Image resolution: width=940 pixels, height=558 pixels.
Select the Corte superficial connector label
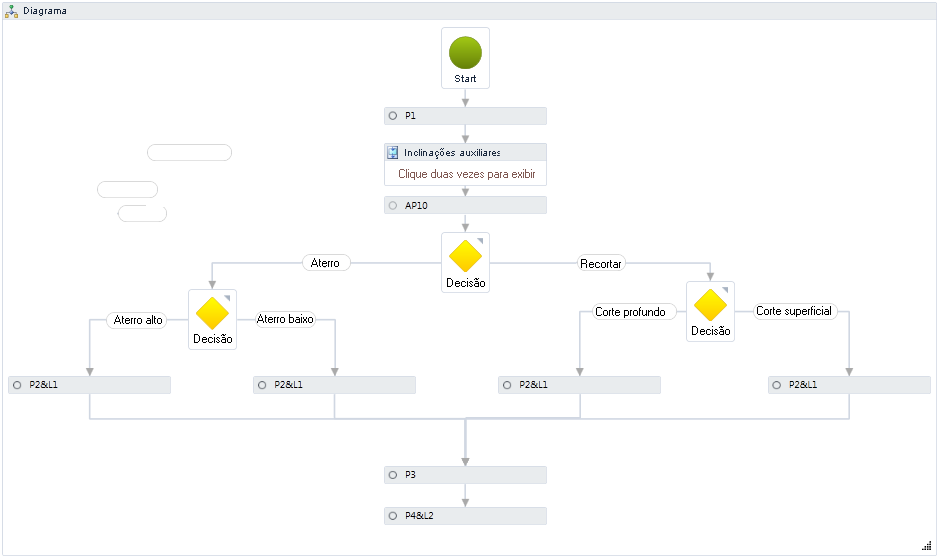794,311
